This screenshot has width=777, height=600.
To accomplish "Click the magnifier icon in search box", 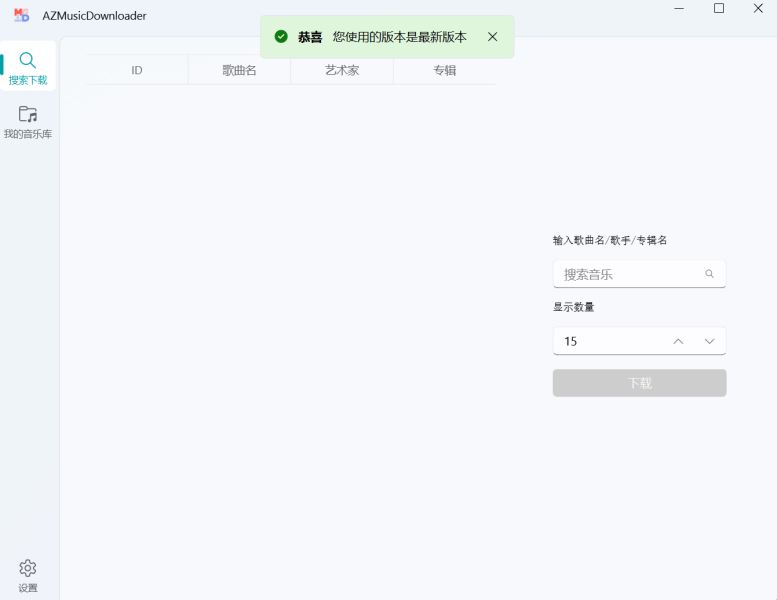I will [709, 273].
